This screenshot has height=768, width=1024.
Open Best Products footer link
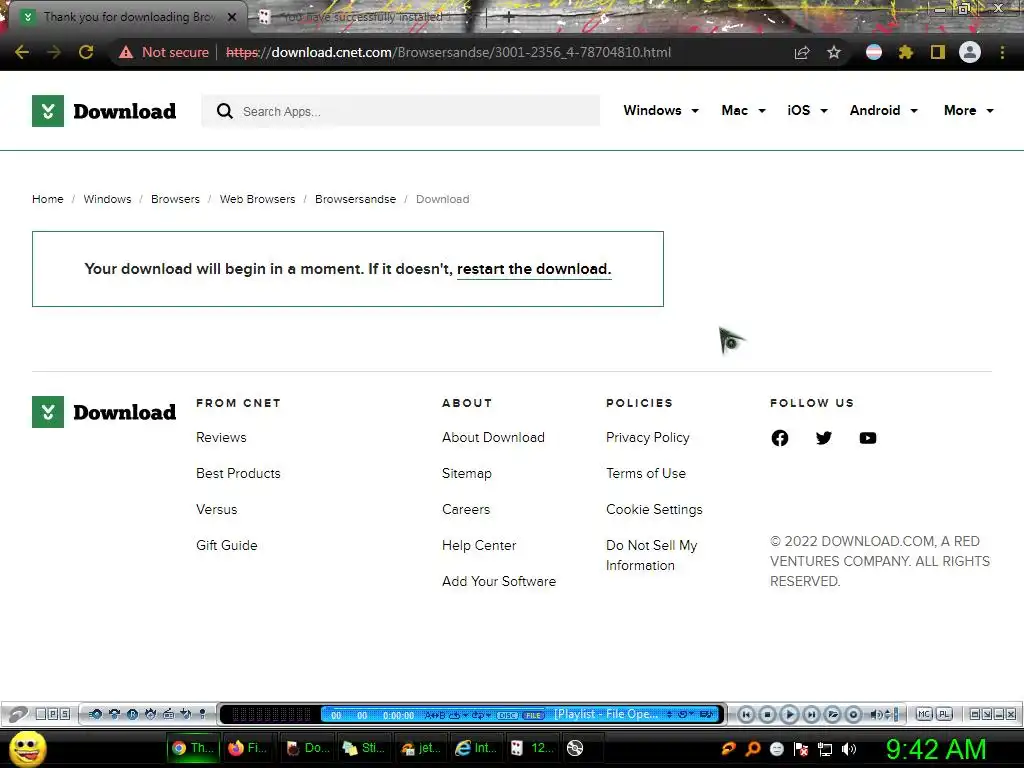[x=238, y=473]
